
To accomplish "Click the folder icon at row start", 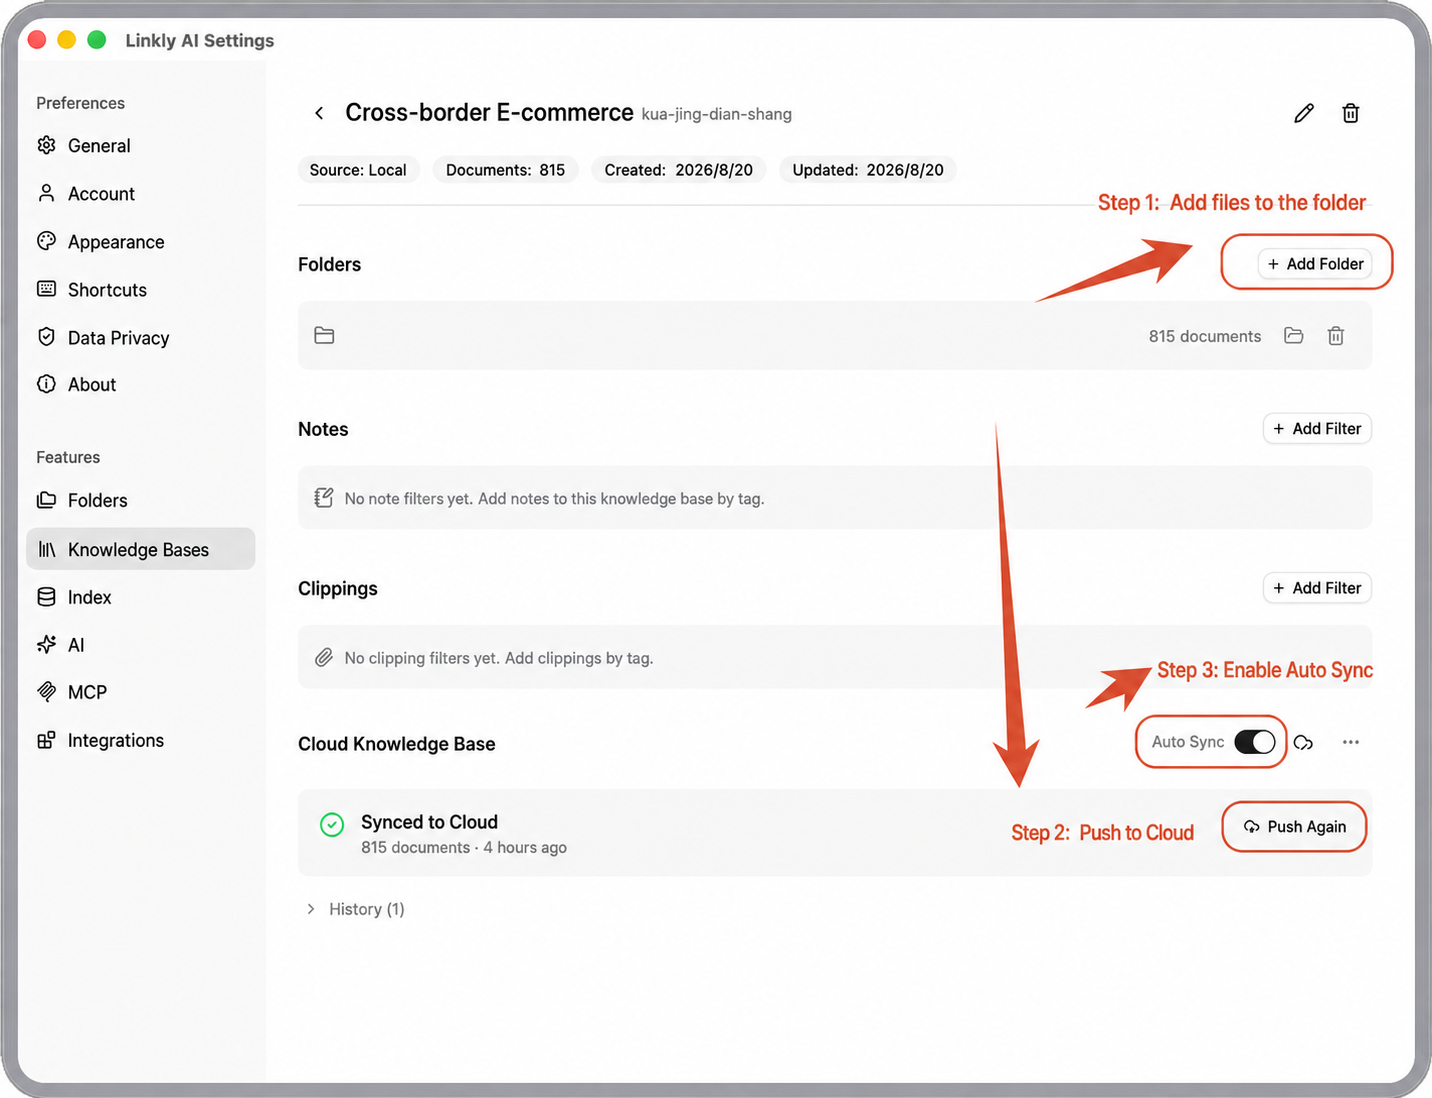I will (324, 335).
